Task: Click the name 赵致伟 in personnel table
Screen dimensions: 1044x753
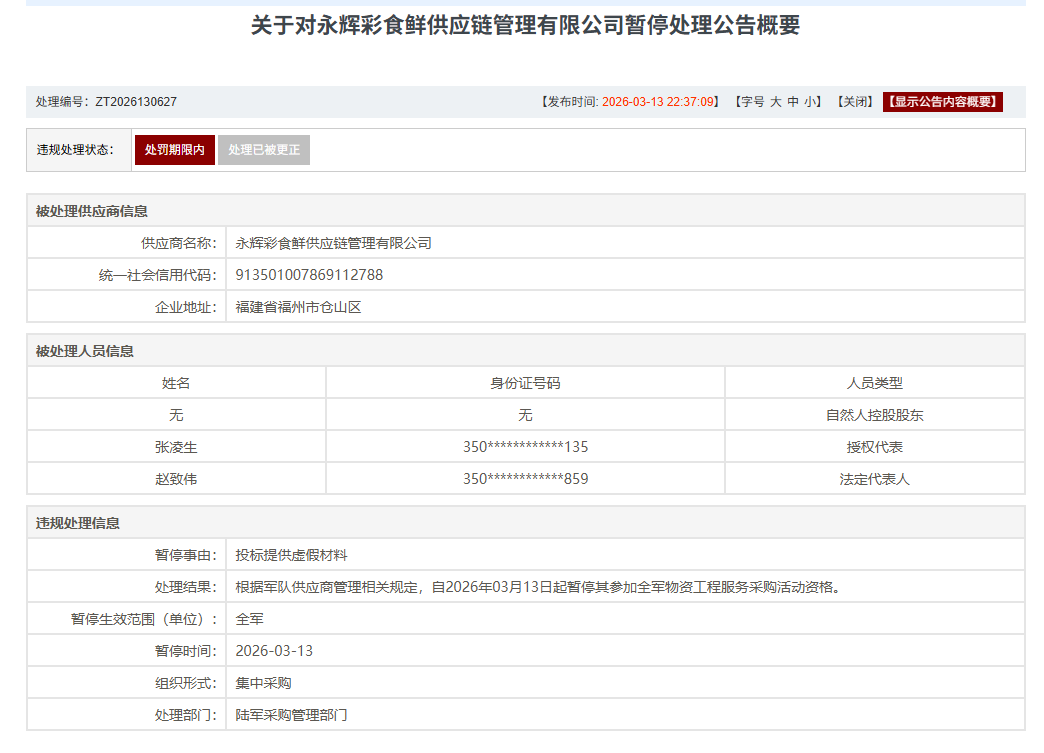Action: coord(176,479)
